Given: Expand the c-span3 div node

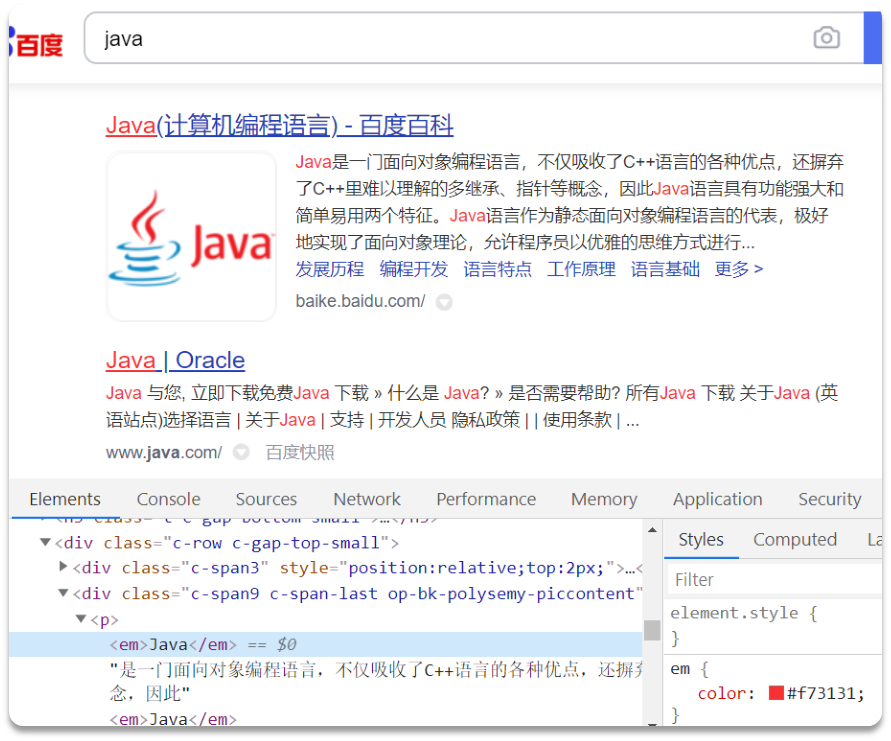Looking at the screenshot, I should click(x=64, y=567).
